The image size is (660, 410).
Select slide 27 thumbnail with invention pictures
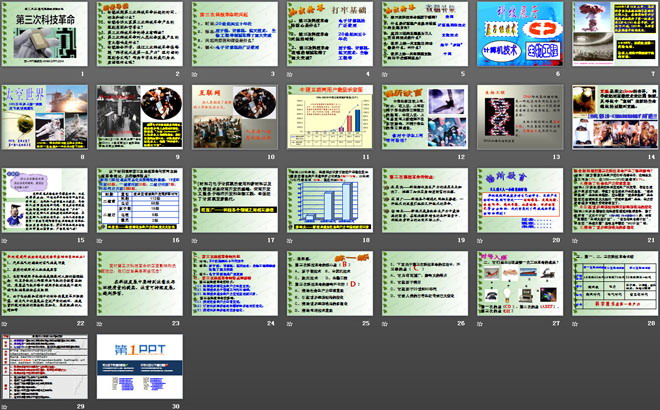[x=520, y=283]
